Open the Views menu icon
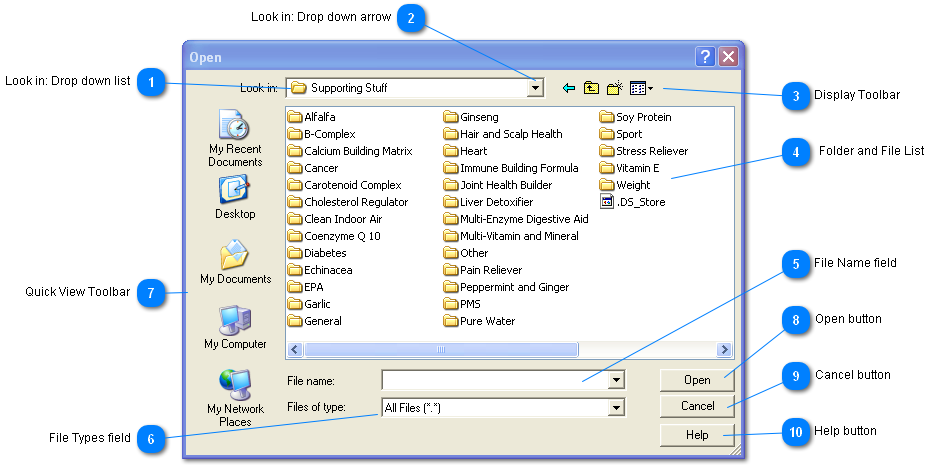 pyautogui.click(x=641, y=88)
